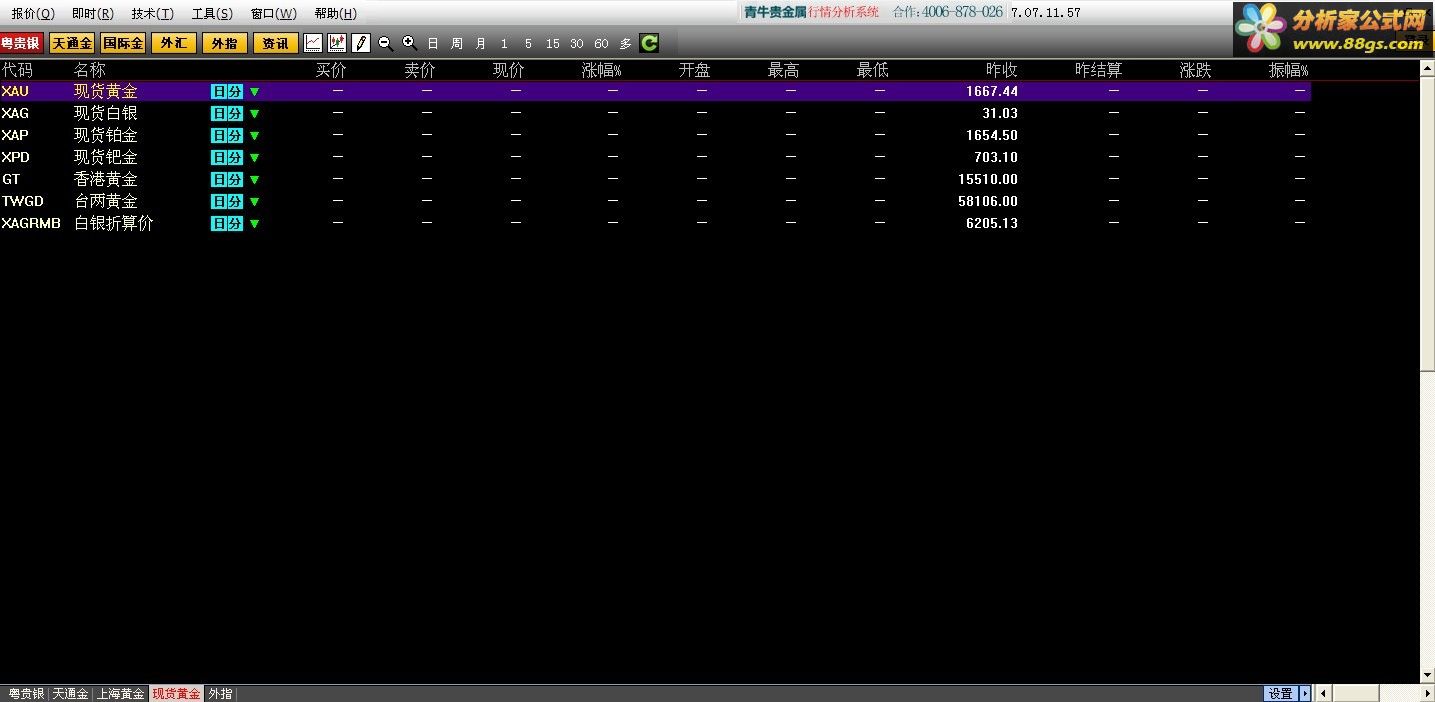Open the 窗口(W) menu
The height and width of the screenshot is (702, 1435).
pyautogui.click(x=273, y=13)
